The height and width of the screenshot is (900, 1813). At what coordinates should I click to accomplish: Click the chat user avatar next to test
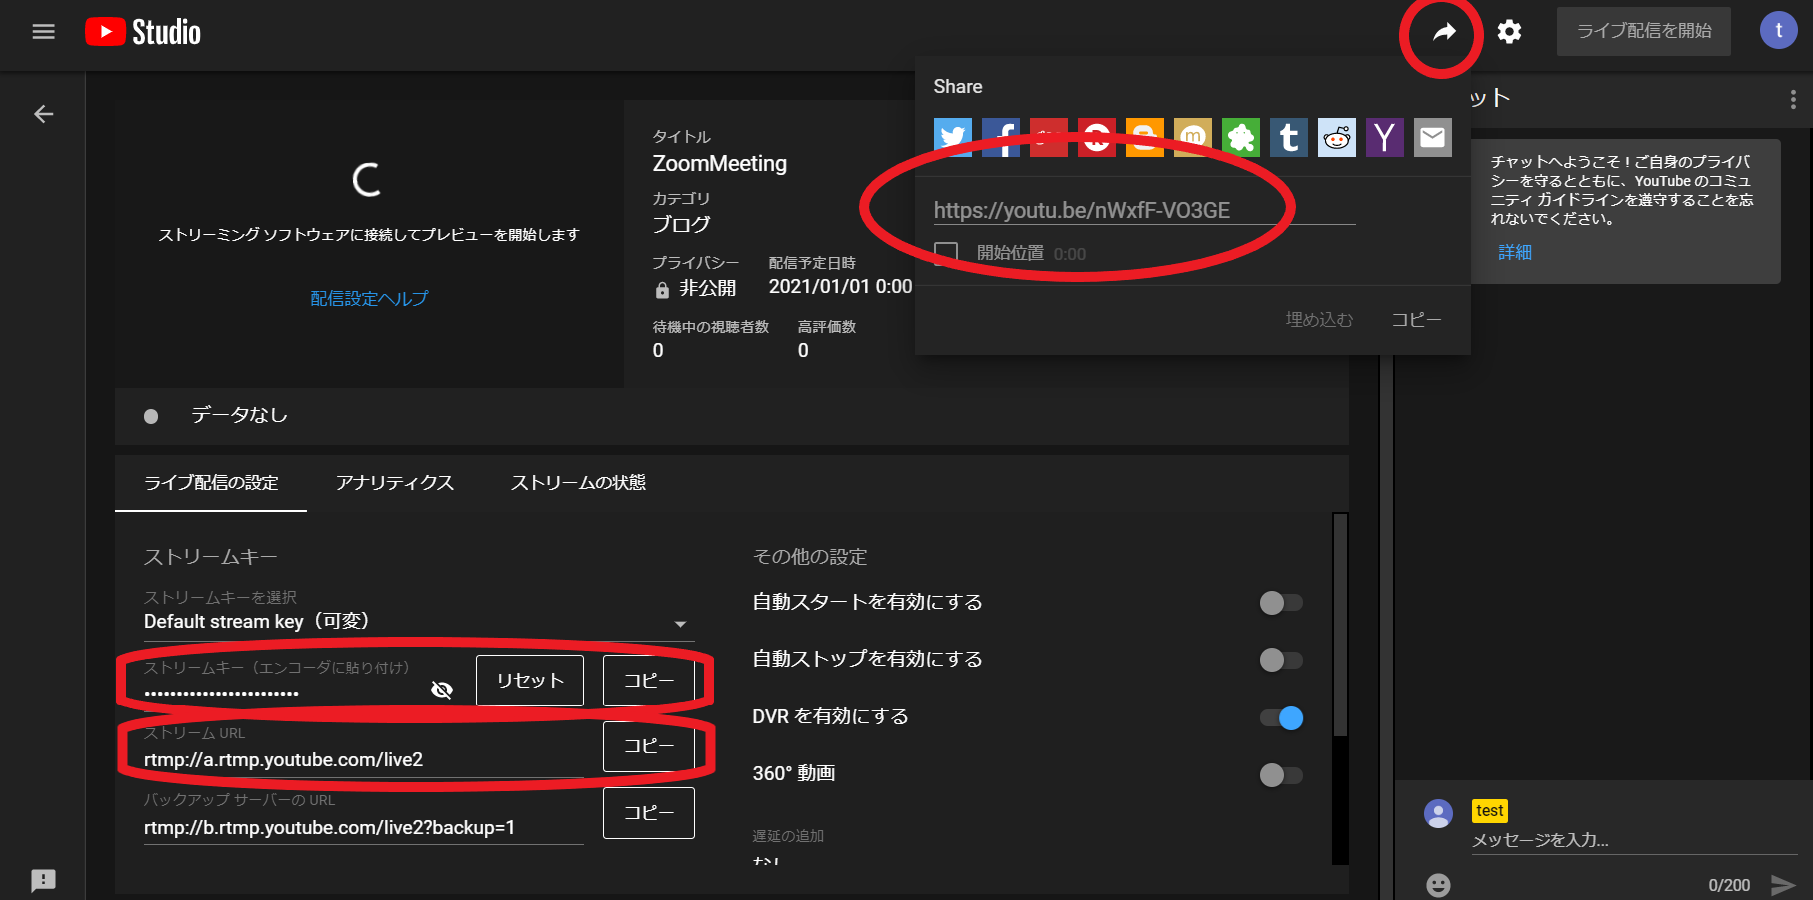1438,813
